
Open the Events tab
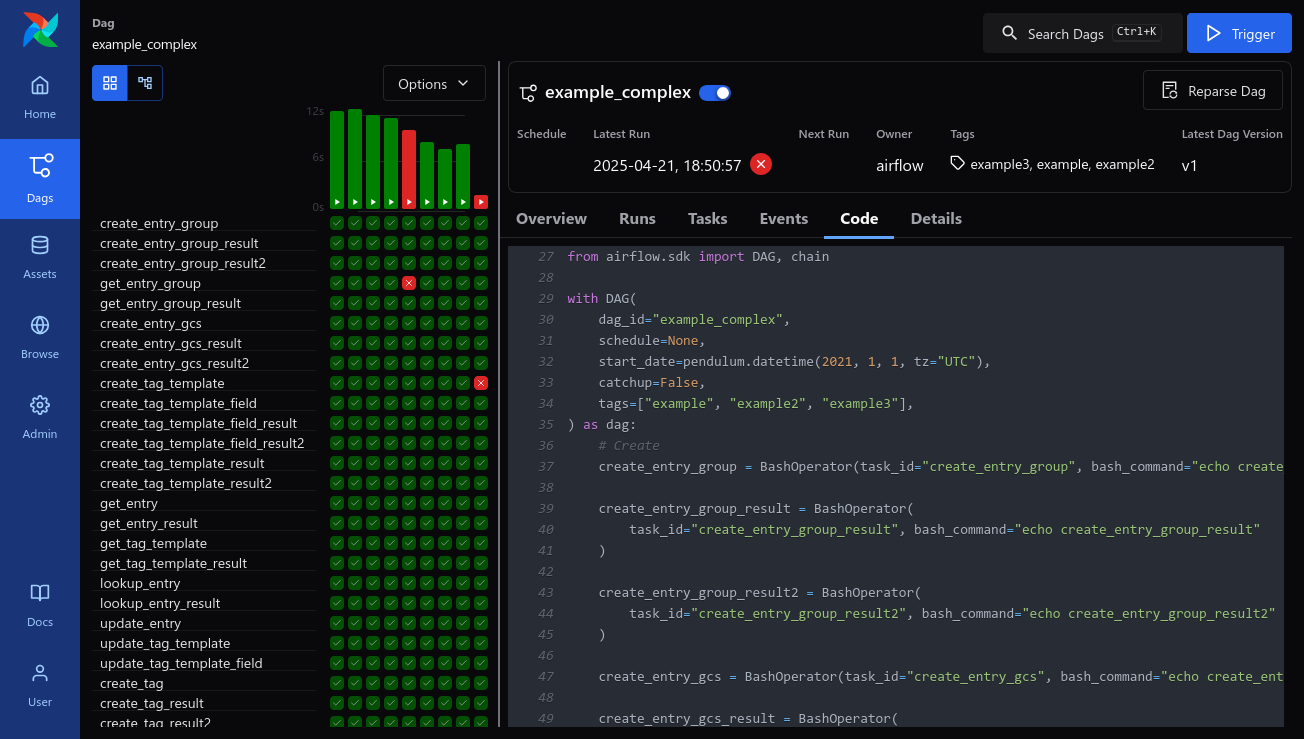[783, 218]
